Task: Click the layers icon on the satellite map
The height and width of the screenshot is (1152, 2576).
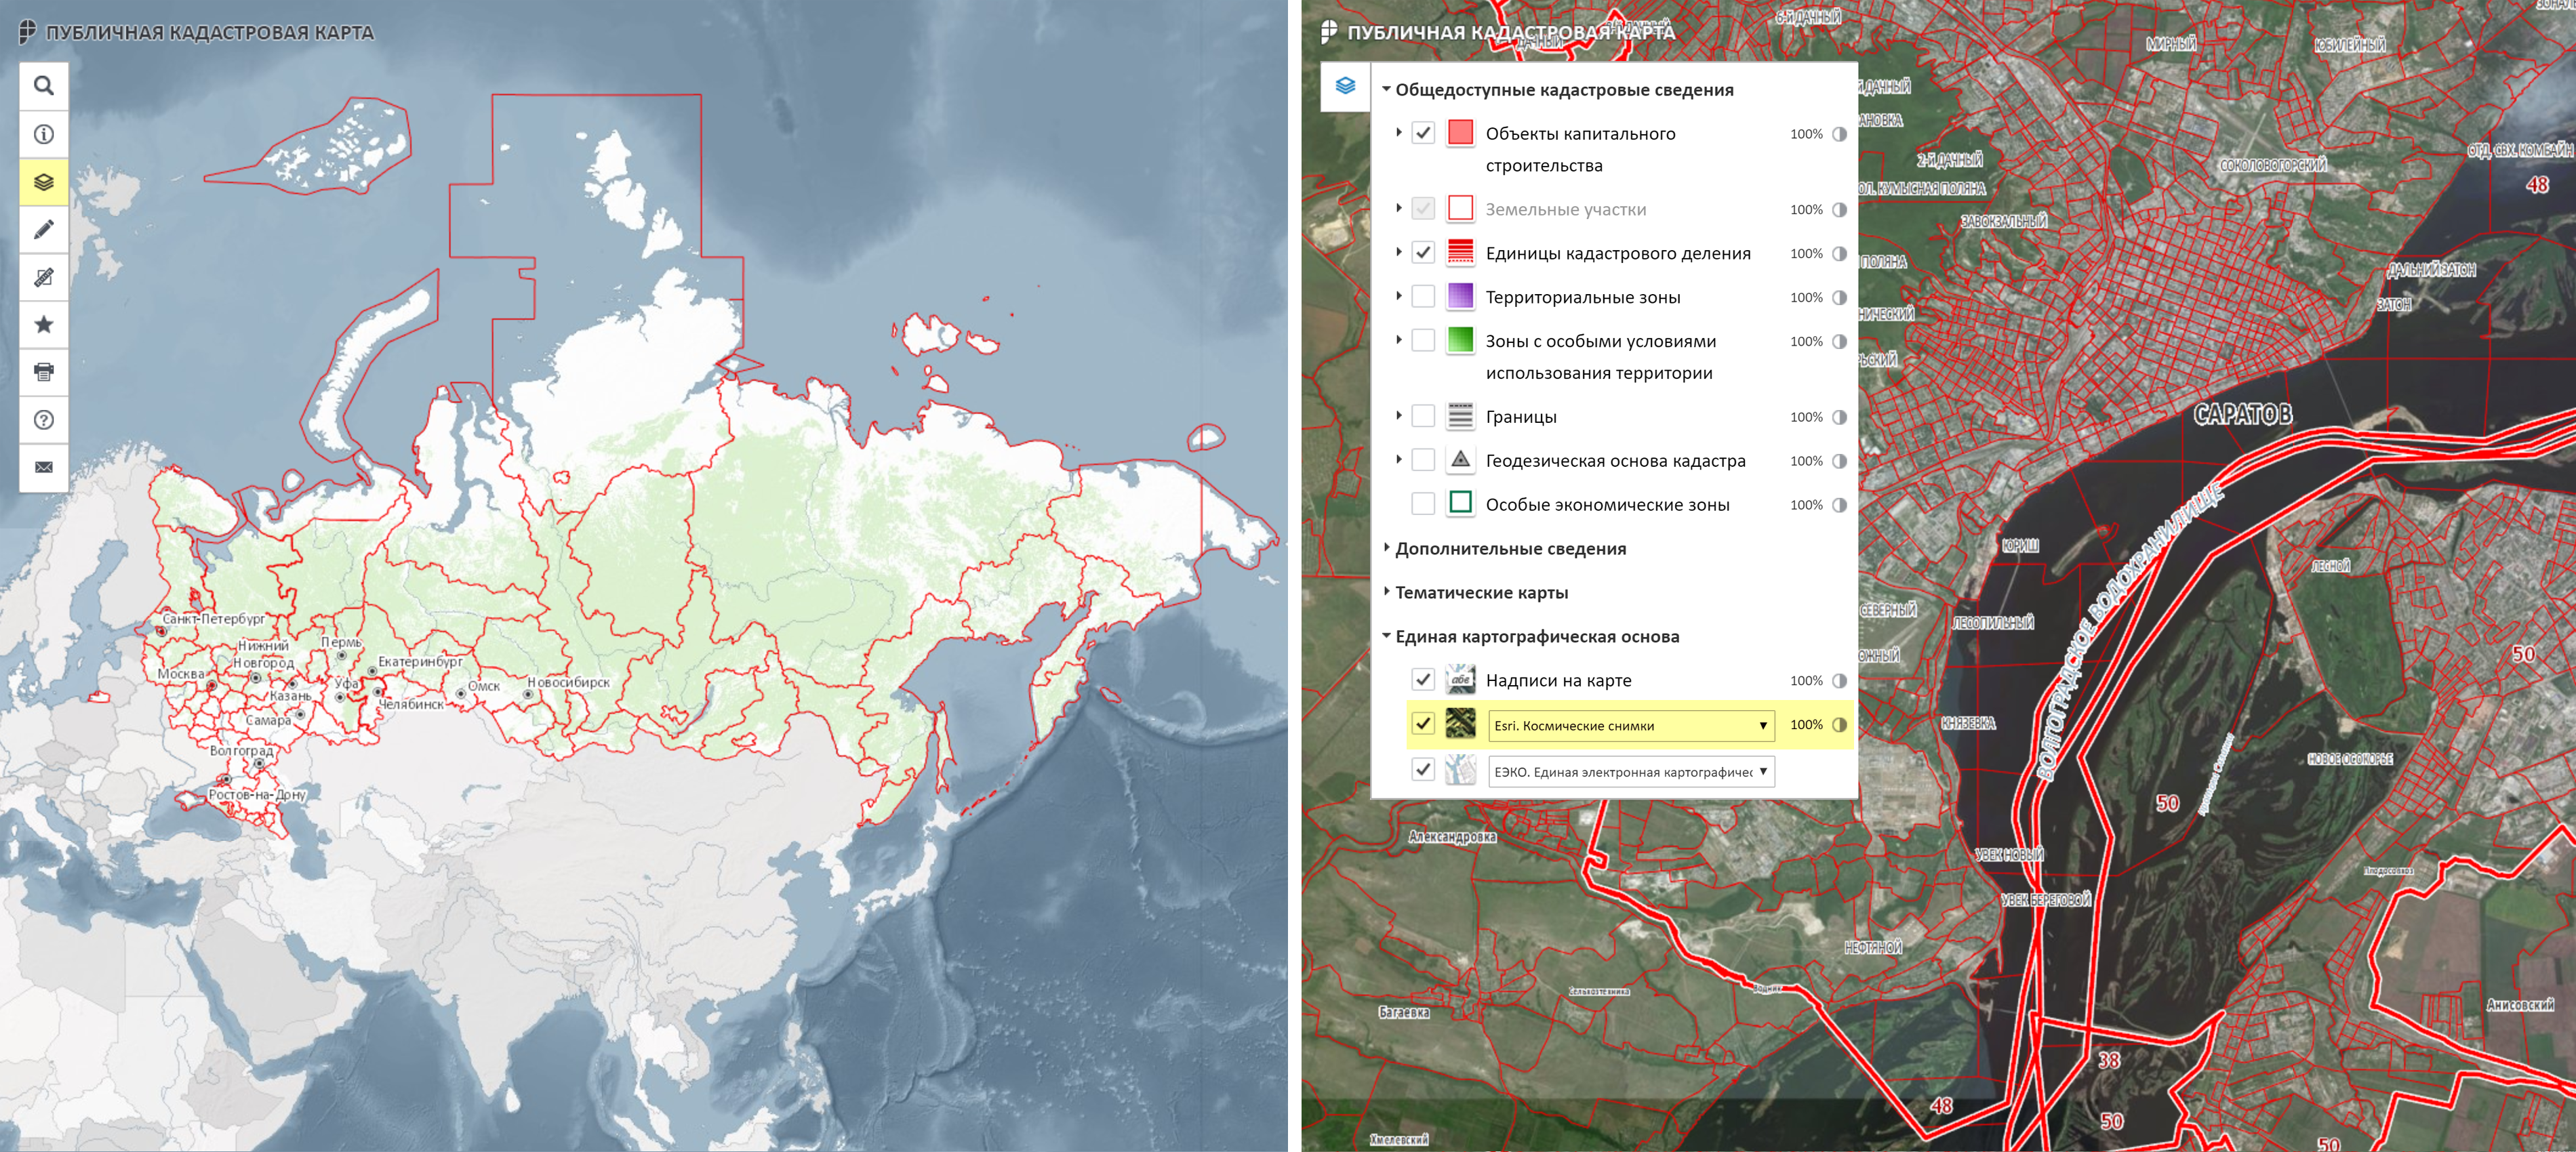Action: 1345,86
